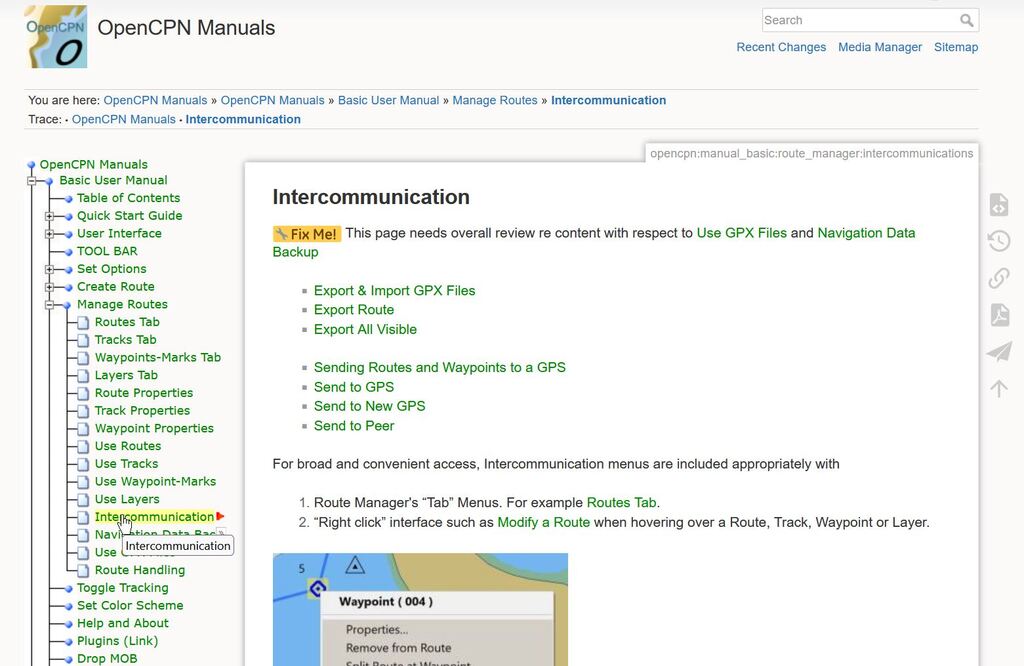Viewport: 1024px width, 666px height.
Task: Open Set Color Scheme tree item
Action: point(130,606)
